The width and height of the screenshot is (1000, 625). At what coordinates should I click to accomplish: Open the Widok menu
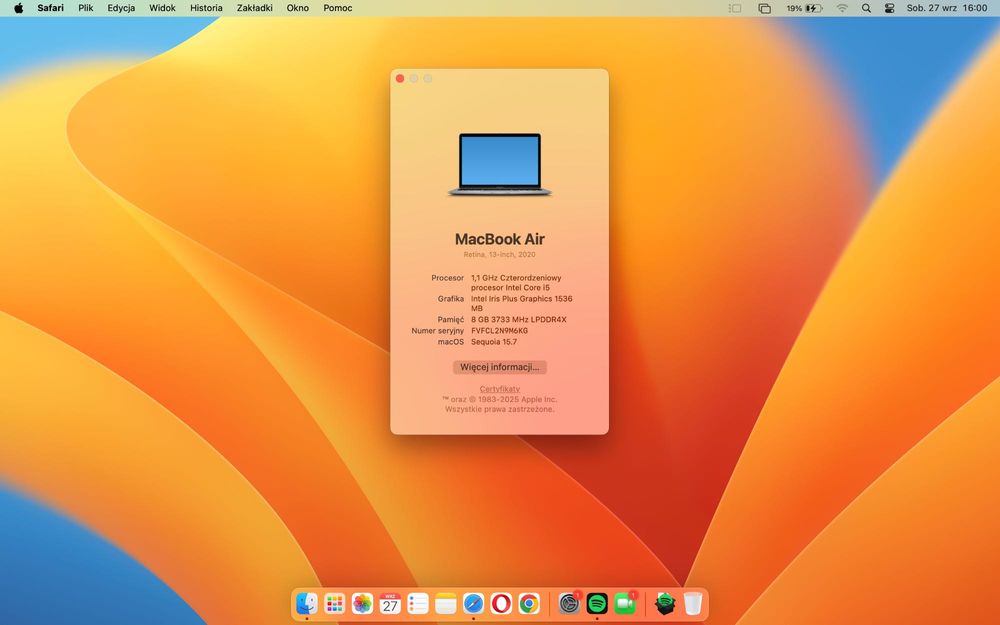(x=162, y=8)
